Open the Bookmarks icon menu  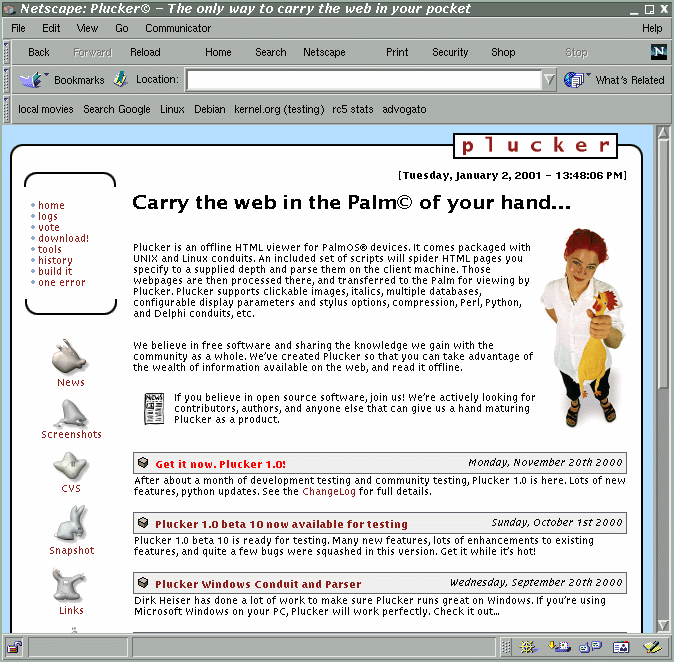click(x=32, y=80)
